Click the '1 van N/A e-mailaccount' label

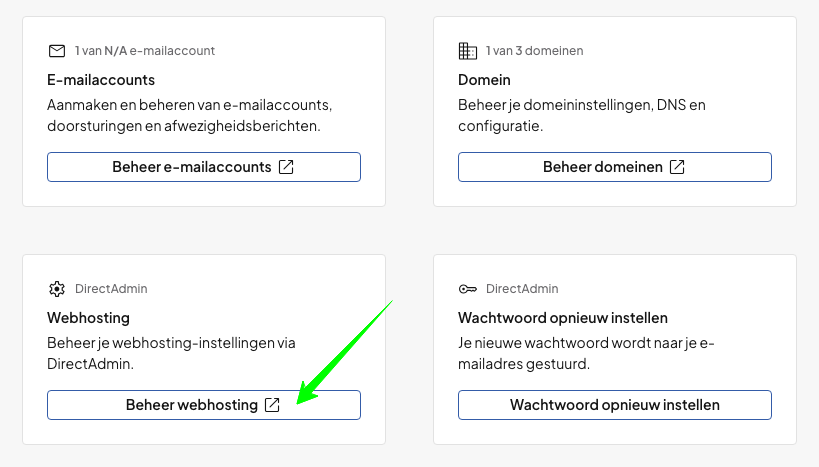145,51
